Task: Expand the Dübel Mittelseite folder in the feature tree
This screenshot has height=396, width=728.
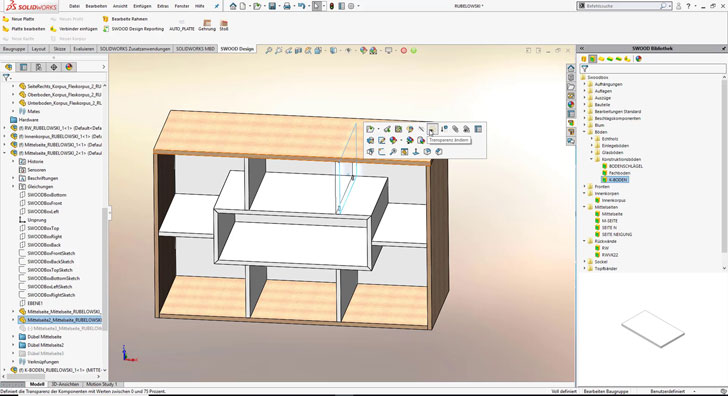Action: [13, 337]
